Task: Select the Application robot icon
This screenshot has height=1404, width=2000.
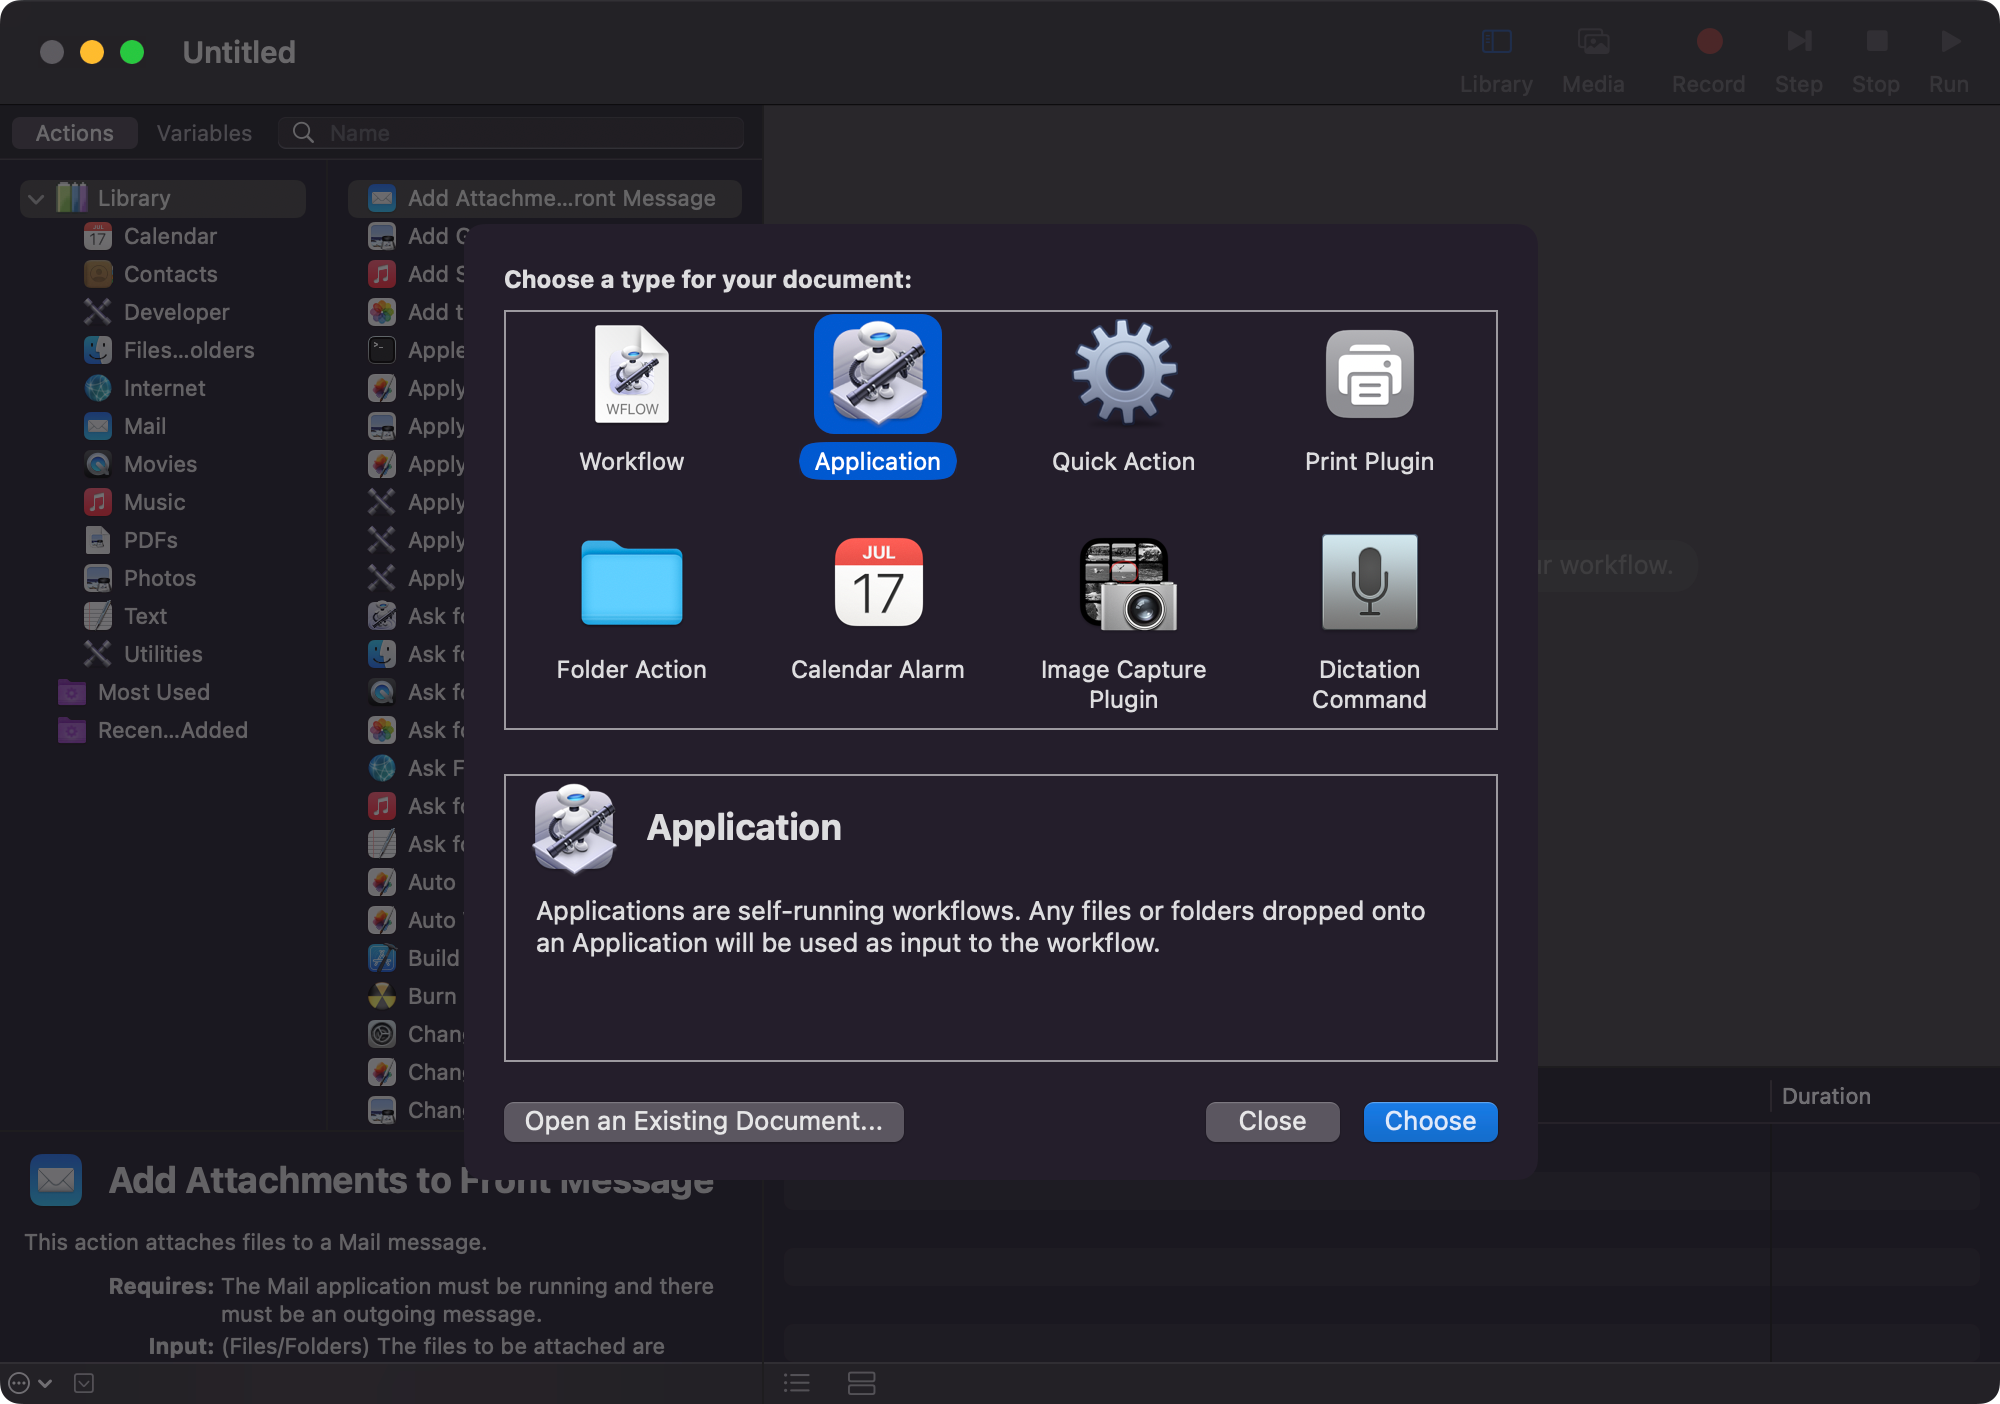Action: [x=877, y=375]
